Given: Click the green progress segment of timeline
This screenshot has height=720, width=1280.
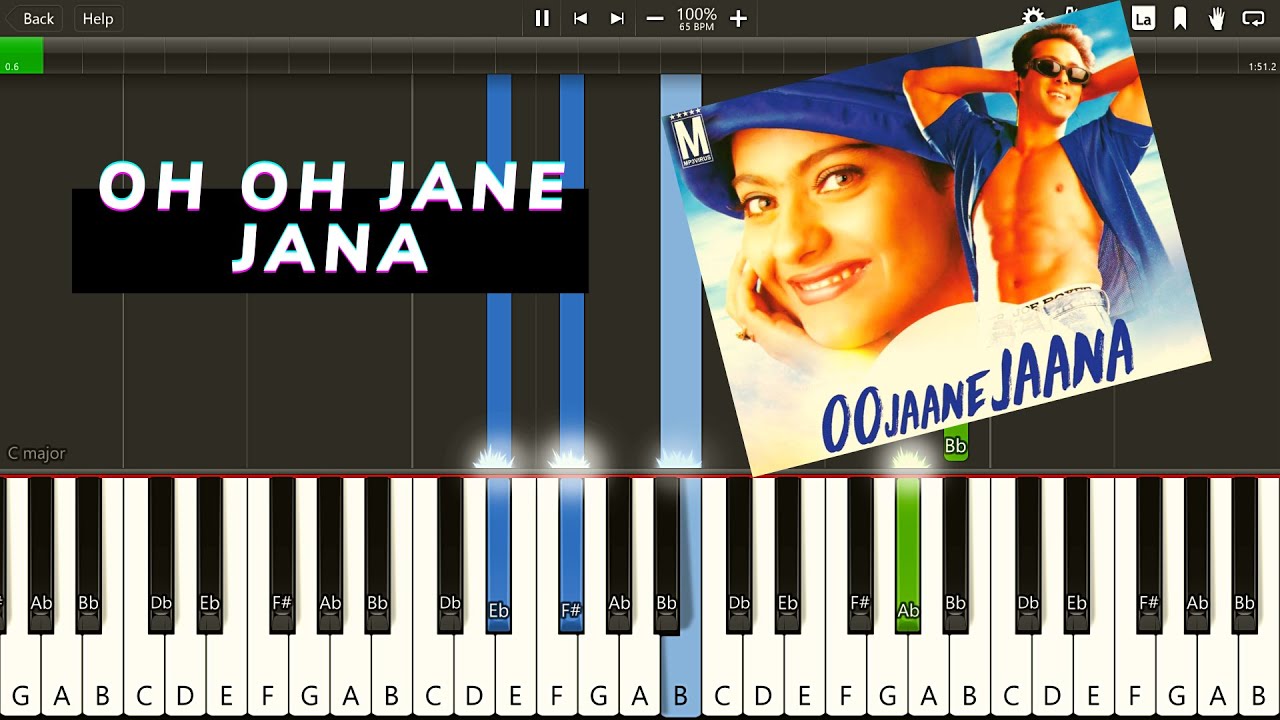Looking at the screenshot, I should tap(21, 55).
